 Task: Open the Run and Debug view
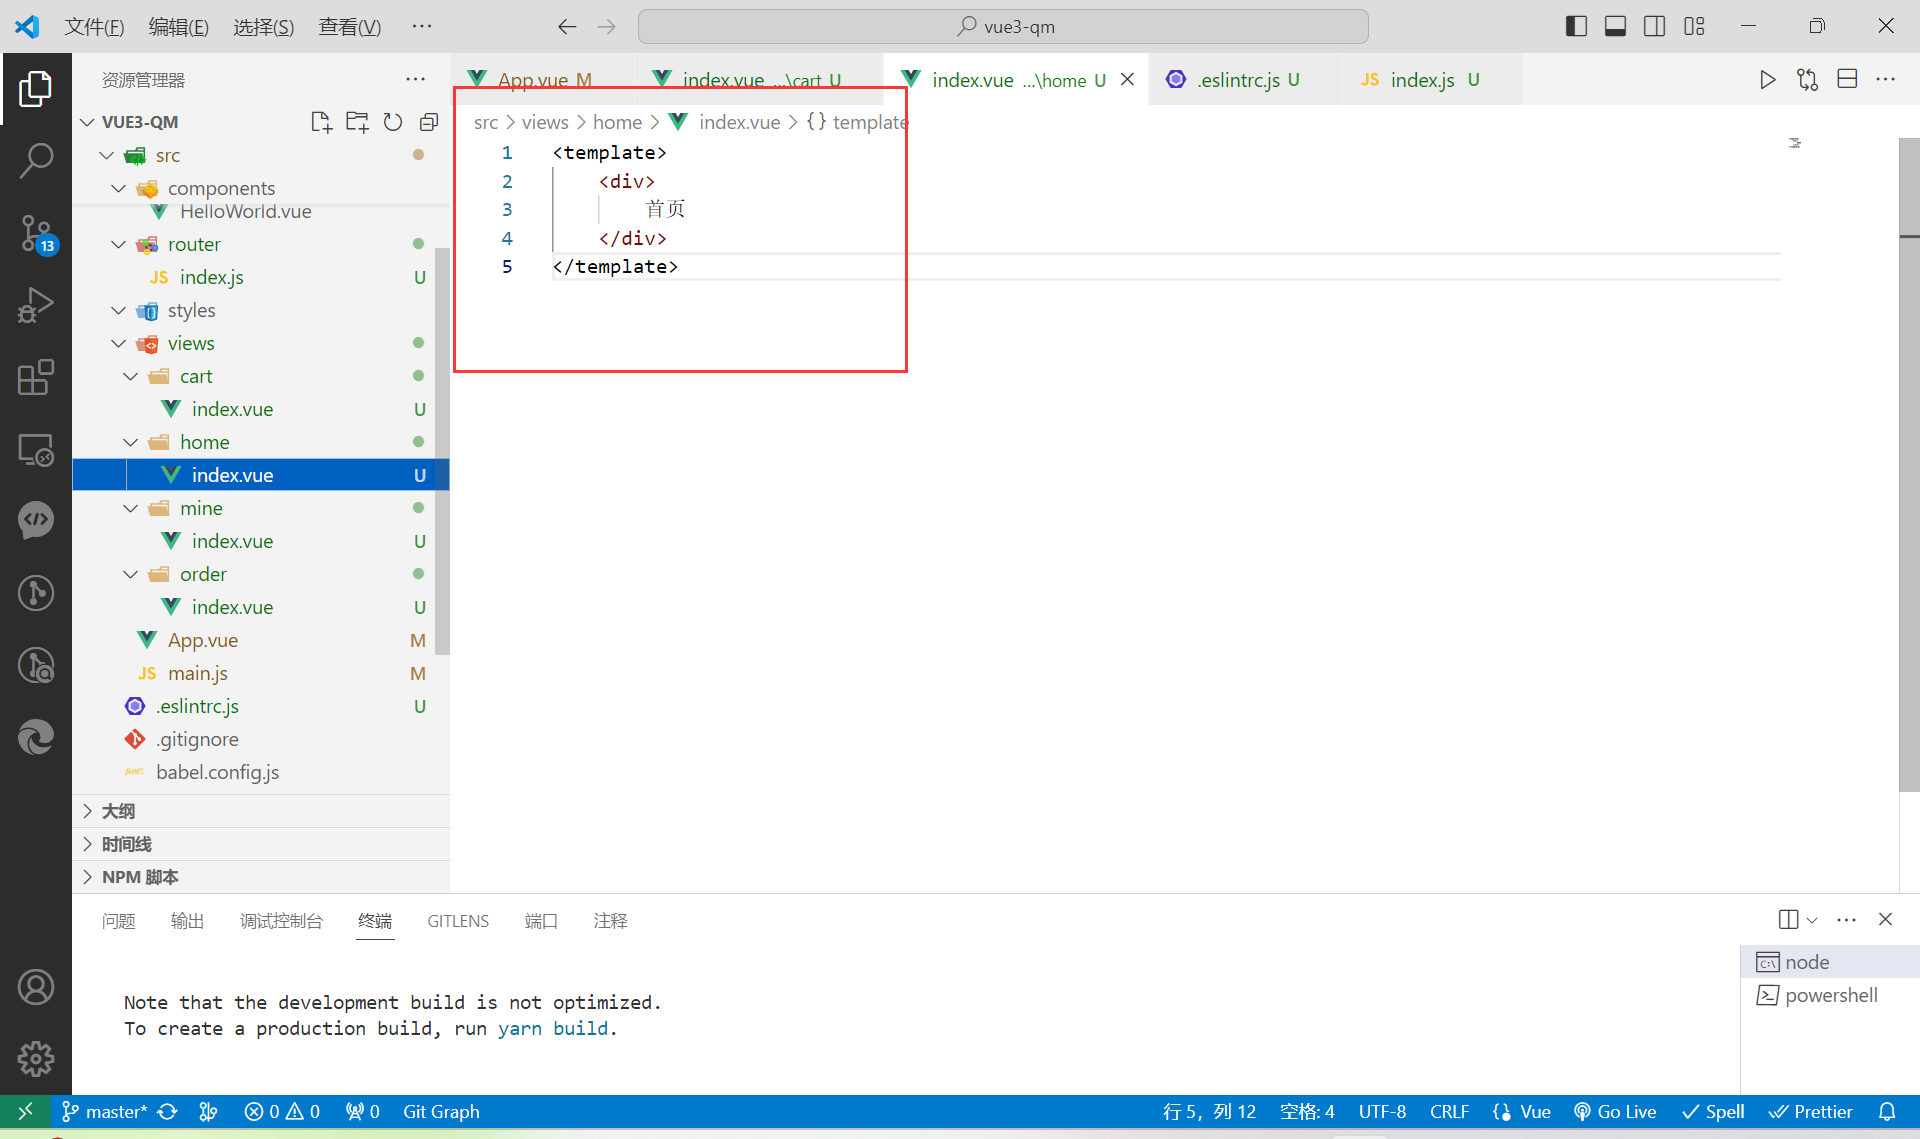pyautogui.click(x=36, y=305)
